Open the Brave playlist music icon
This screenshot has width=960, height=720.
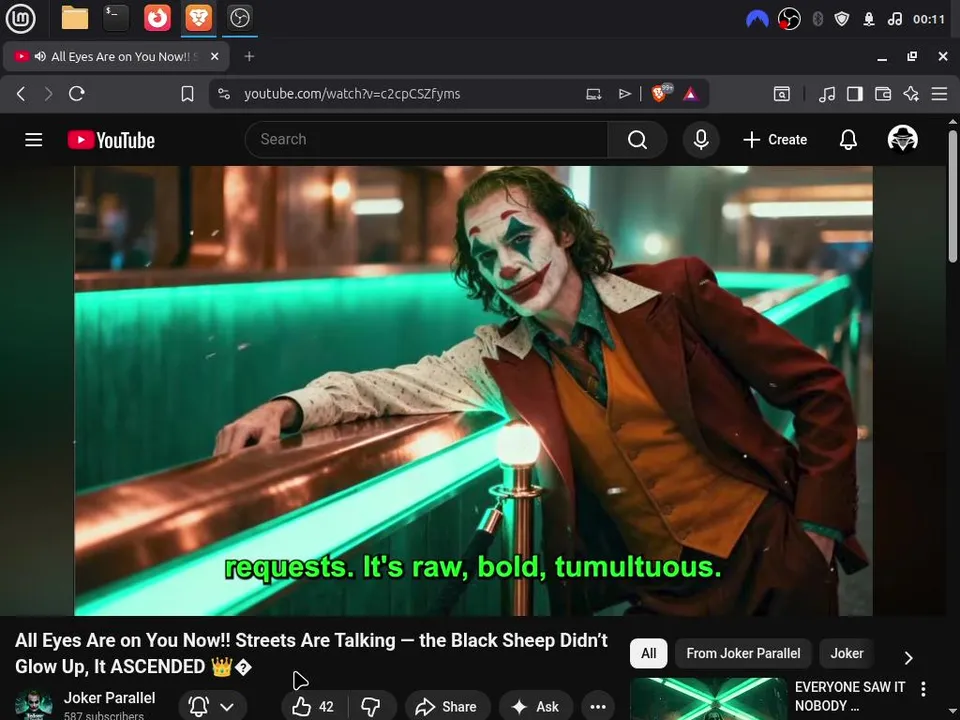tap(827, 94)
